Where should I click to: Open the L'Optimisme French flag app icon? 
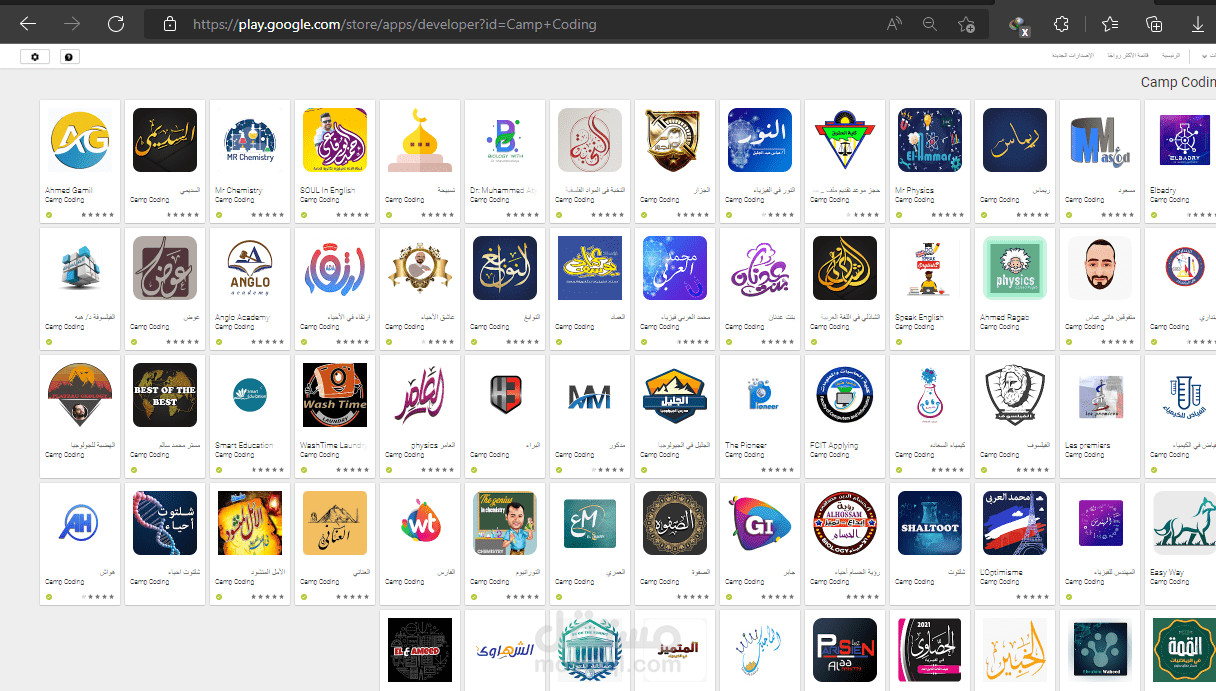click(1015, 523)
